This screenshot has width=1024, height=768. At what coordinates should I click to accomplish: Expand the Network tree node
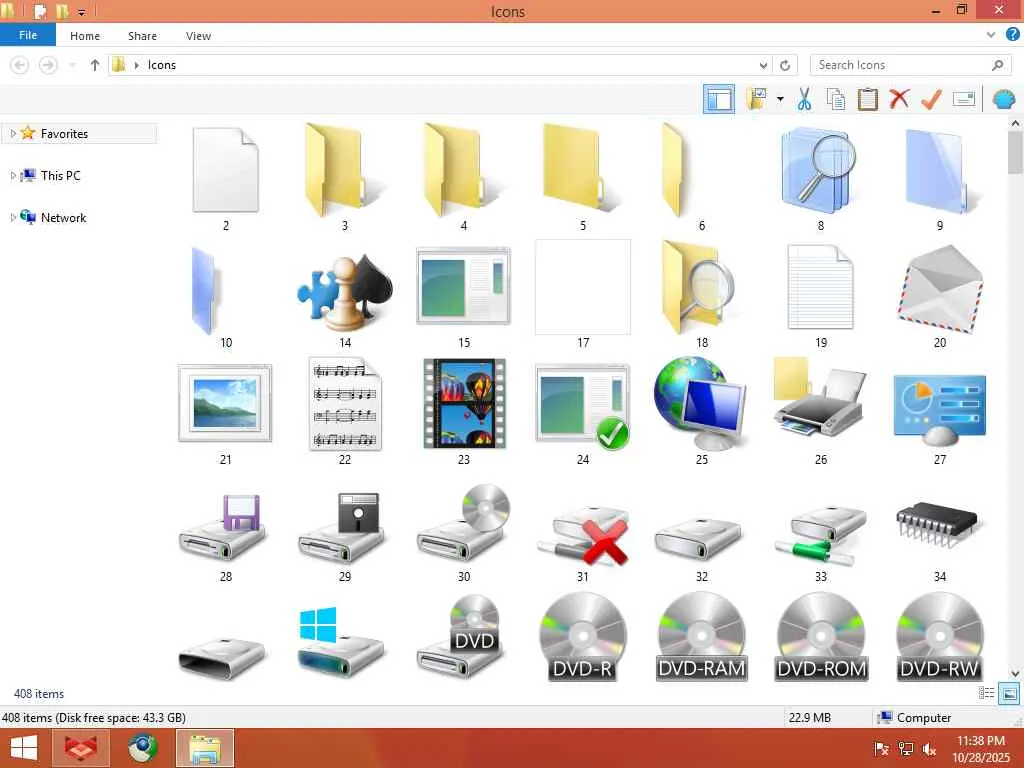[x=12, y=217]
